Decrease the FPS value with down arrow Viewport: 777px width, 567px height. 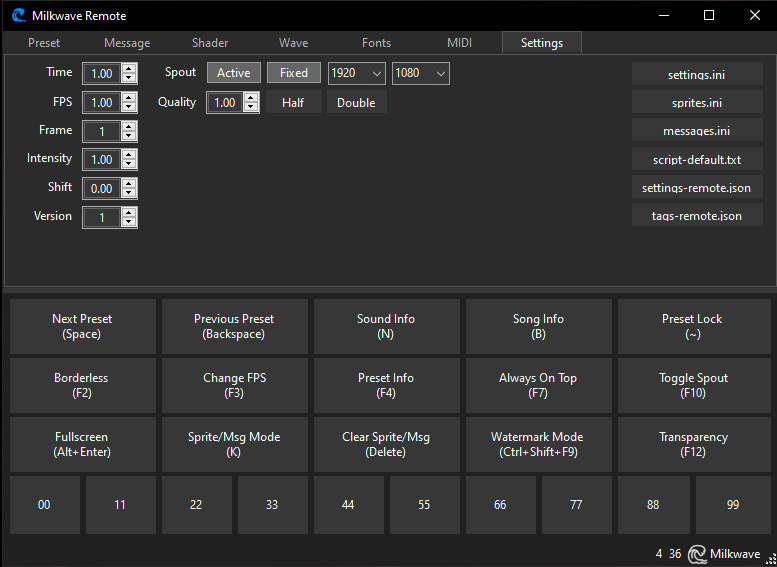coord(129,107)
